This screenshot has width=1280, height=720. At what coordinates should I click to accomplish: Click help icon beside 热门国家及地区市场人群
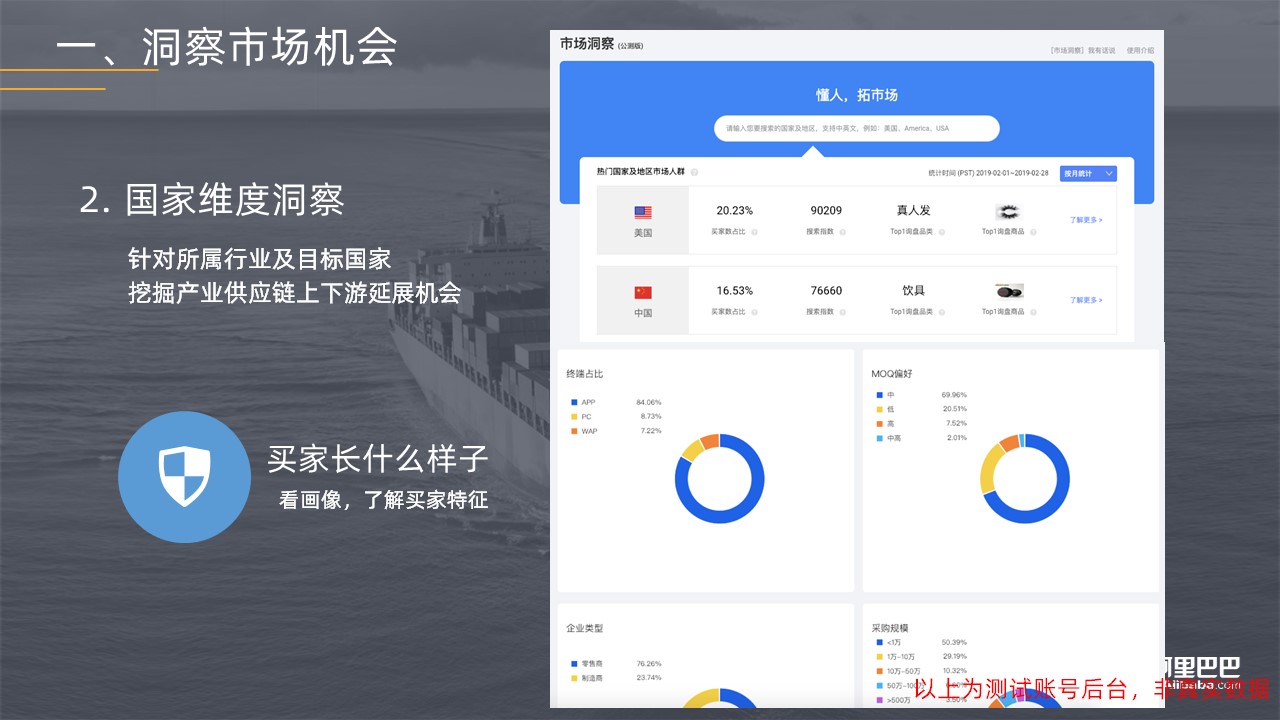(694, 172)
